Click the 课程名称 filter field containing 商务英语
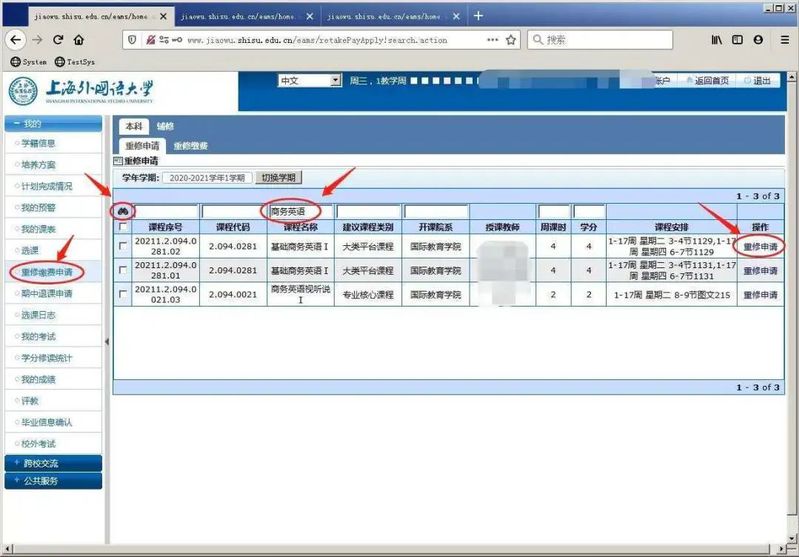This screenshot has height=557, width=799. pos(300,212)
